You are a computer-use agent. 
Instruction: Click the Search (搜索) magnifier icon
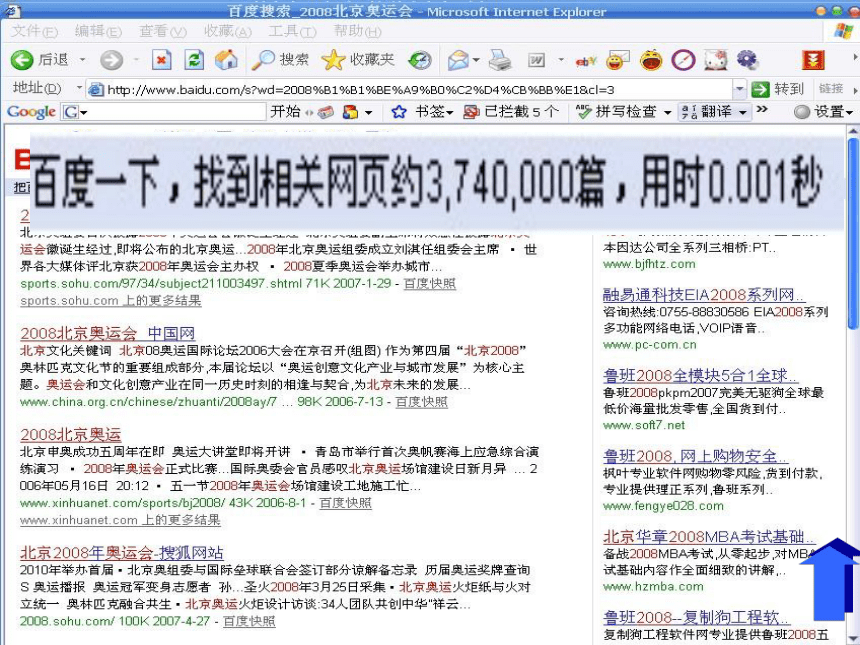[263, 59]
